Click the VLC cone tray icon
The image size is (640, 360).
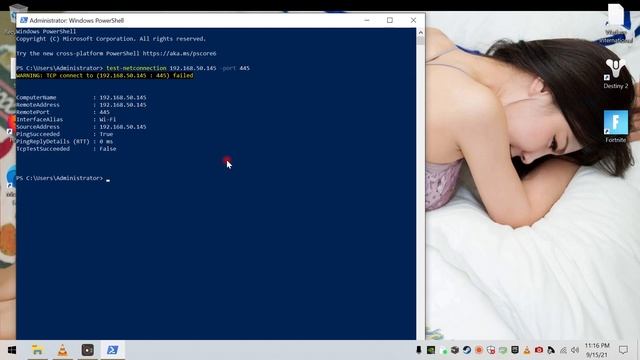[x=527, y=350]
